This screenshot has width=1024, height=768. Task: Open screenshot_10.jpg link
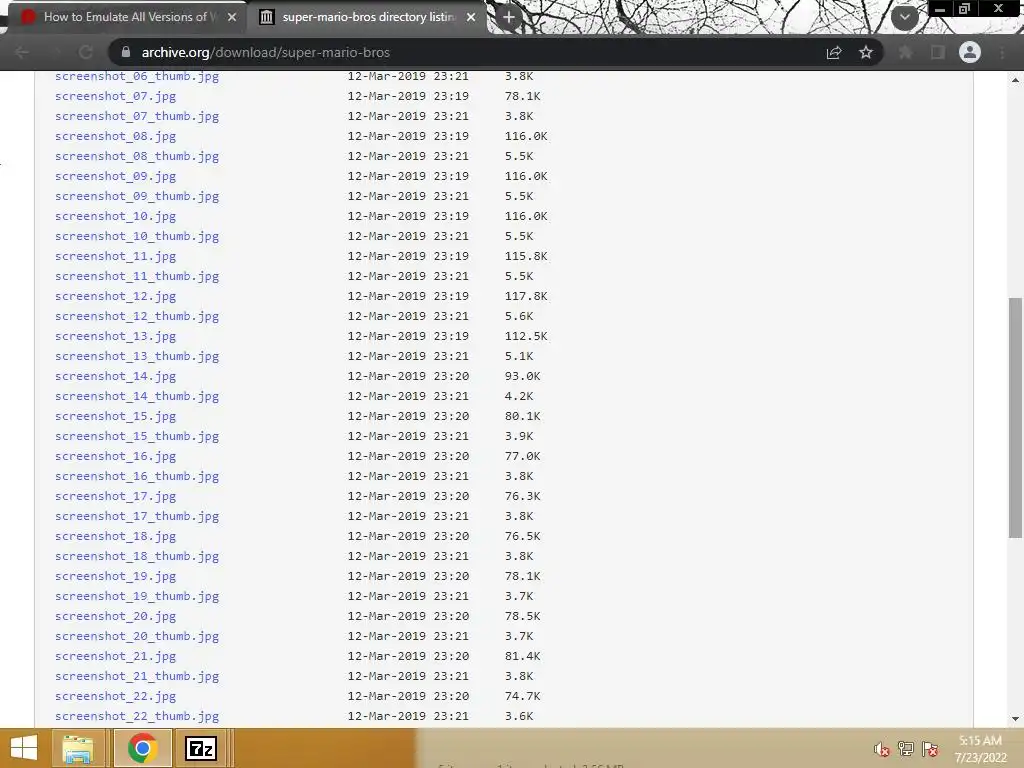tap(116, 216)
